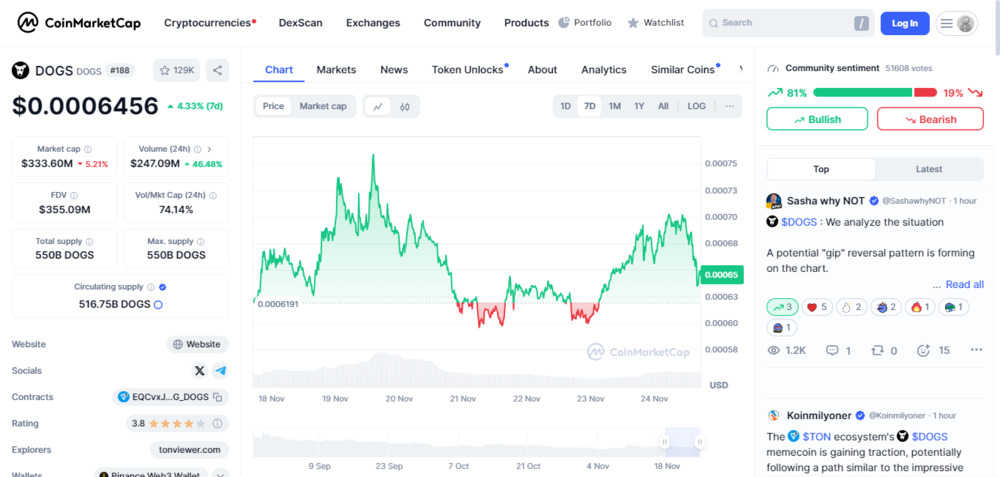Vote Bullish on community sentiment

pyautogui.click(x=817, y=119)
